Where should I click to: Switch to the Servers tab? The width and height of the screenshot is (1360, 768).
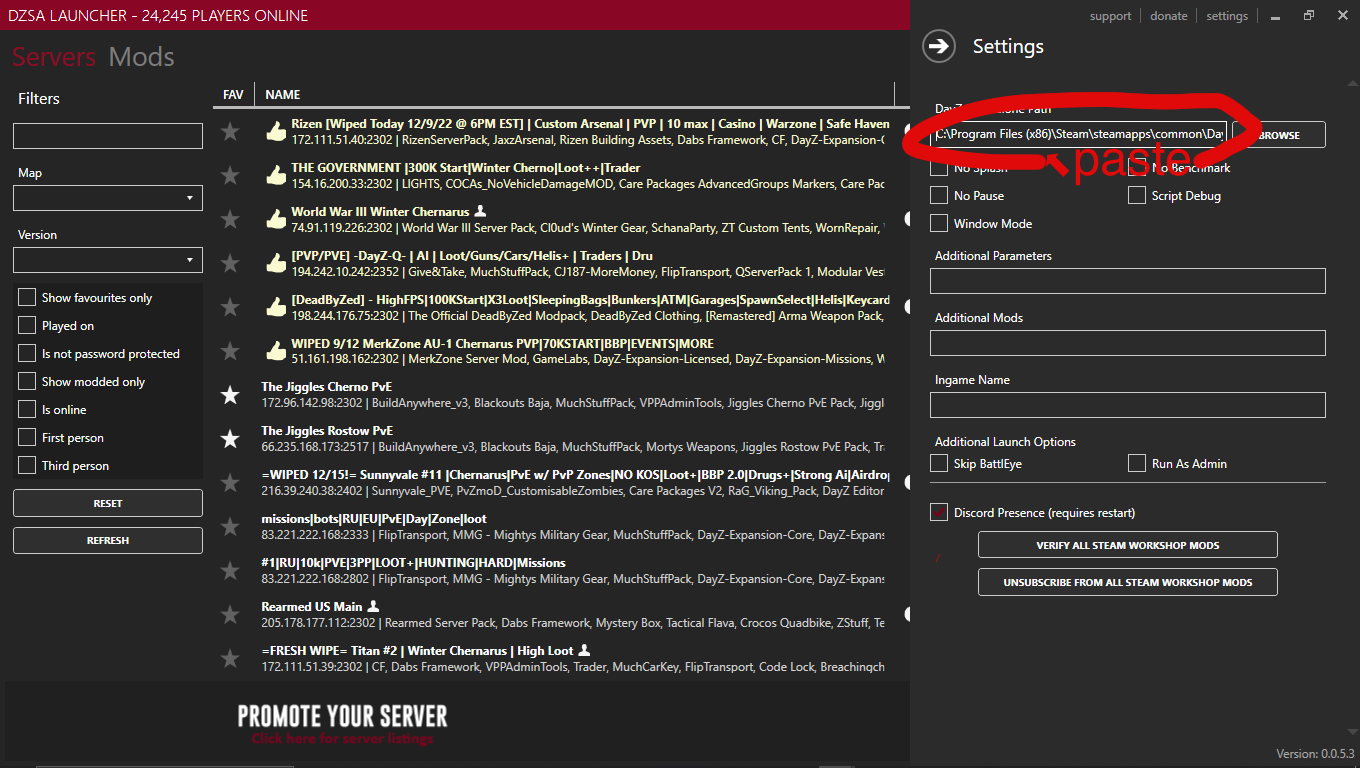click(54, 57)
